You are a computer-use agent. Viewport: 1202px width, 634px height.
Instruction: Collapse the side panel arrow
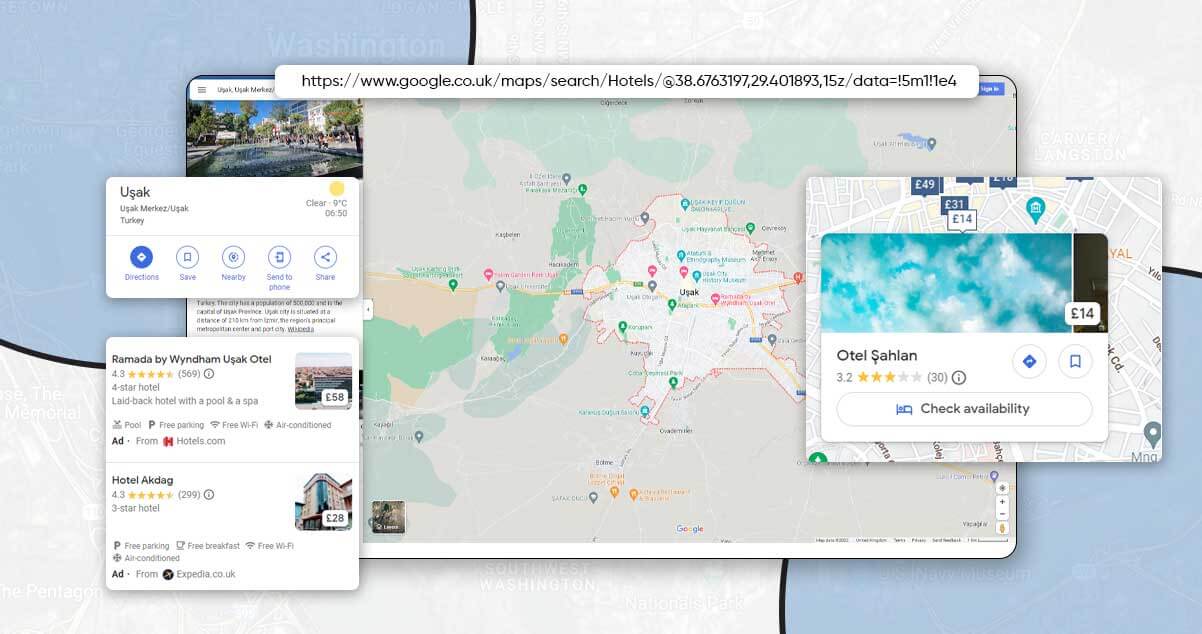pos(367,310)
